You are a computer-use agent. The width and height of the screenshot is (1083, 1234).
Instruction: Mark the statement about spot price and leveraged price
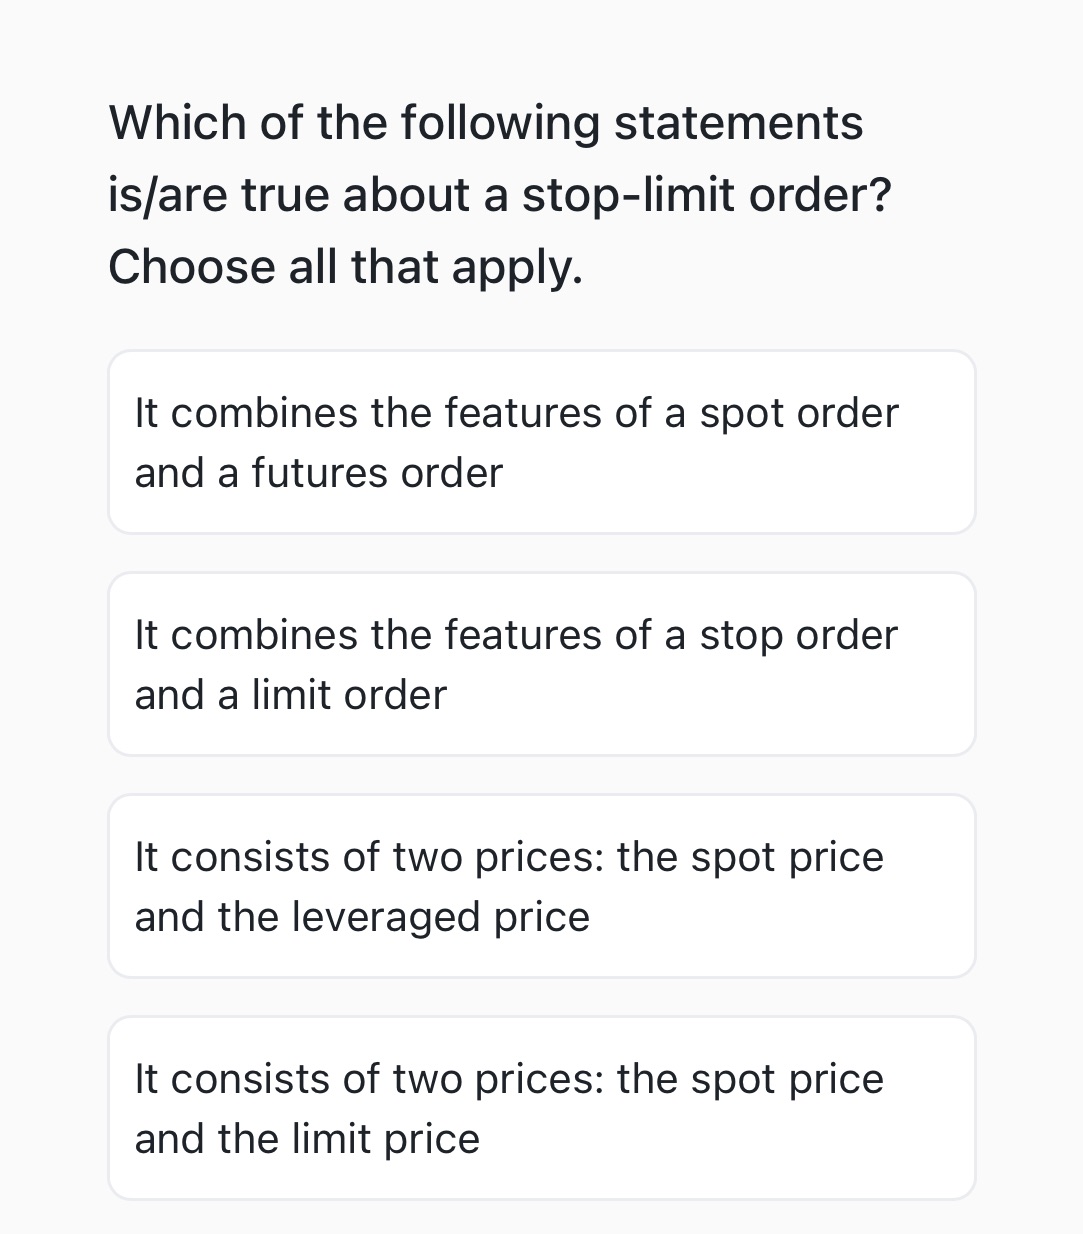coord(541,885)
